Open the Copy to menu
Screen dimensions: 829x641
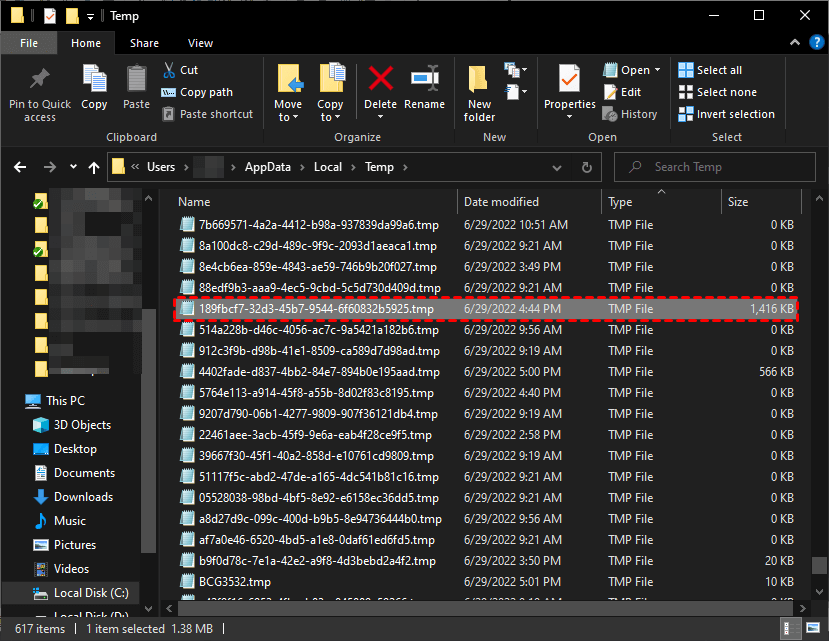330,93
